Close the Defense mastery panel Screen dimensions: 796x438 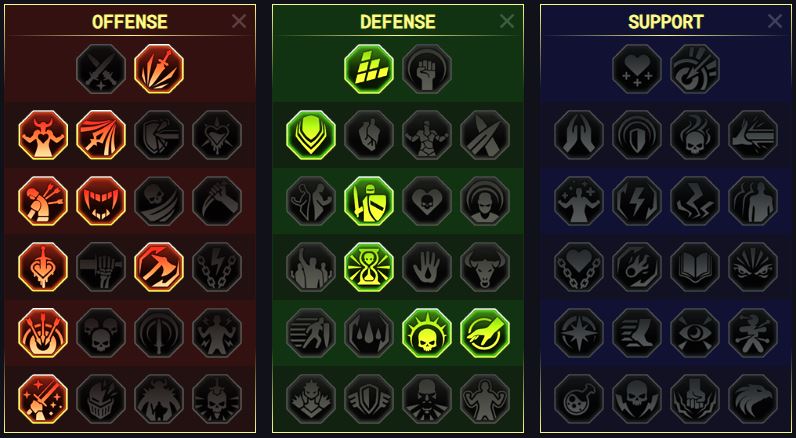point(507,21)
